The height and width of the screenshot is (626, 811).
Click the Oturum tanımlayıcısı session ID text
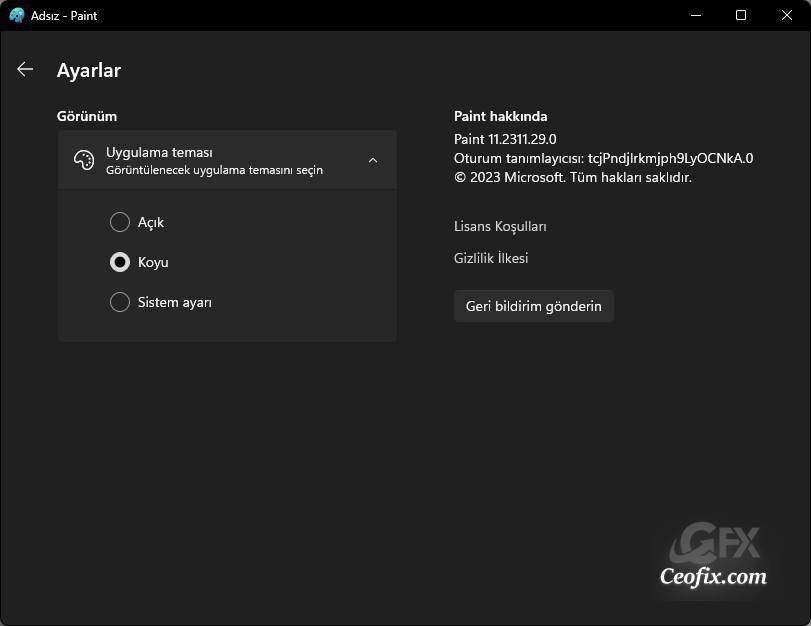pyautogui.click(x=604, y=158)
